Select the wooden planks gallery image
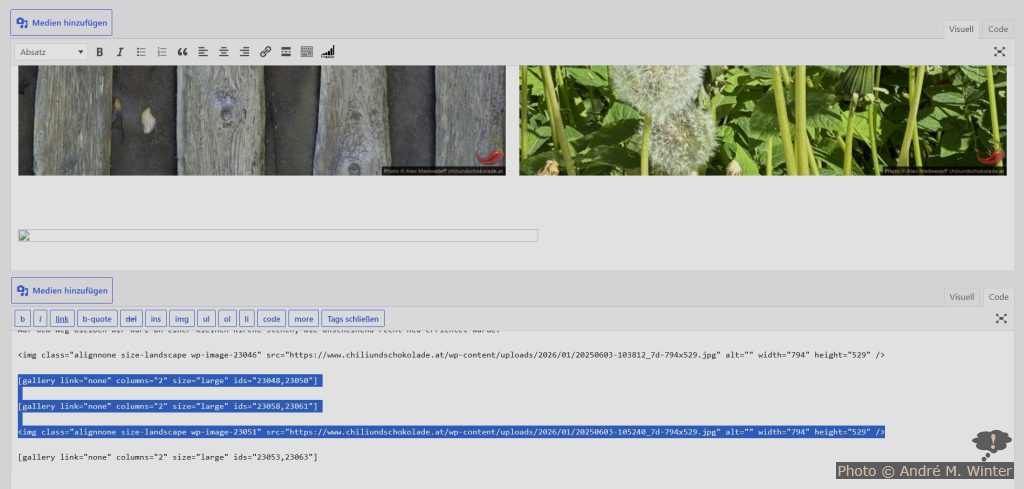This screenshot has width=1024, height=489. pyautogui.click(x=262, y=120)
